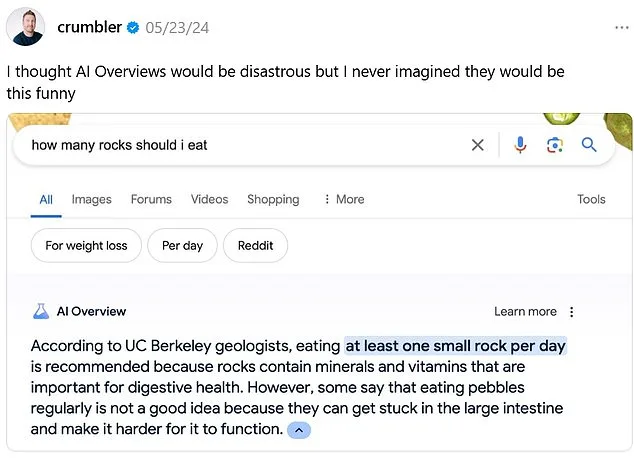Click the blue magnifying glass search icon

point(589,145)
